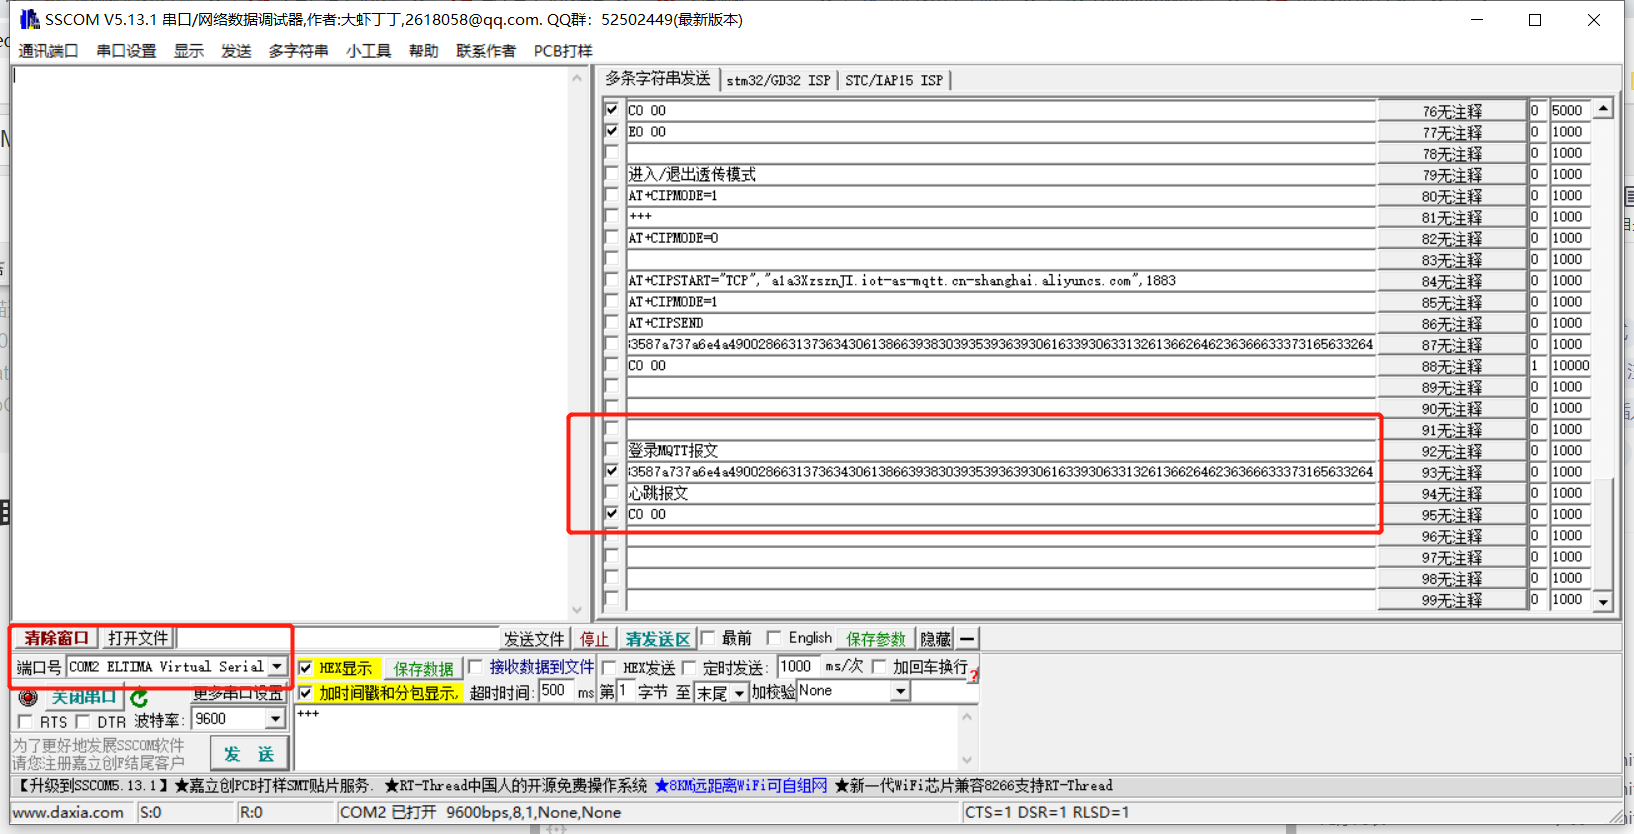This screenshot has height=834, width=1634.
Task: Open the 串口设置 menu
Action: coord(126,51)
